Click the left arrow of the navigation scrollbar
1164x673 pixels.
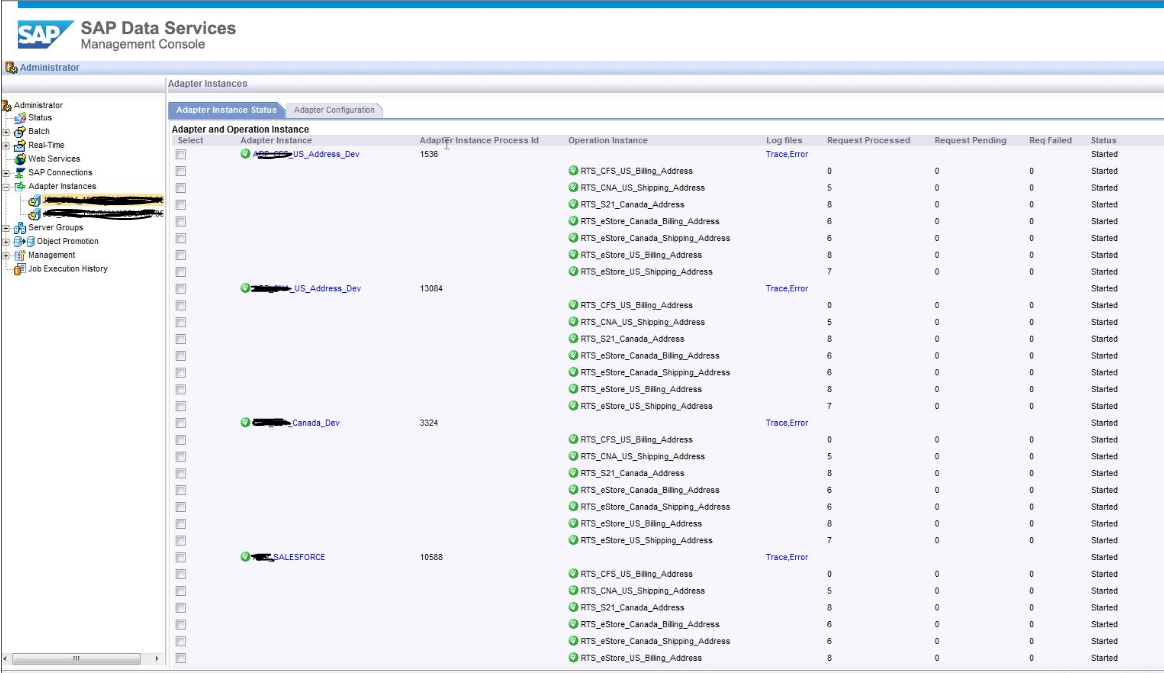click(6, 659)
